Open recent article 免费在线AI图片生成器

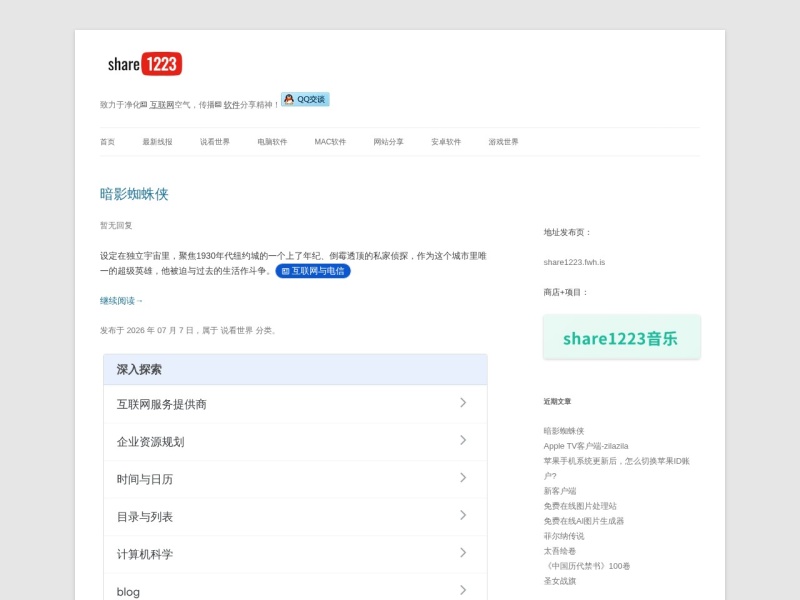tap(584, 521)
